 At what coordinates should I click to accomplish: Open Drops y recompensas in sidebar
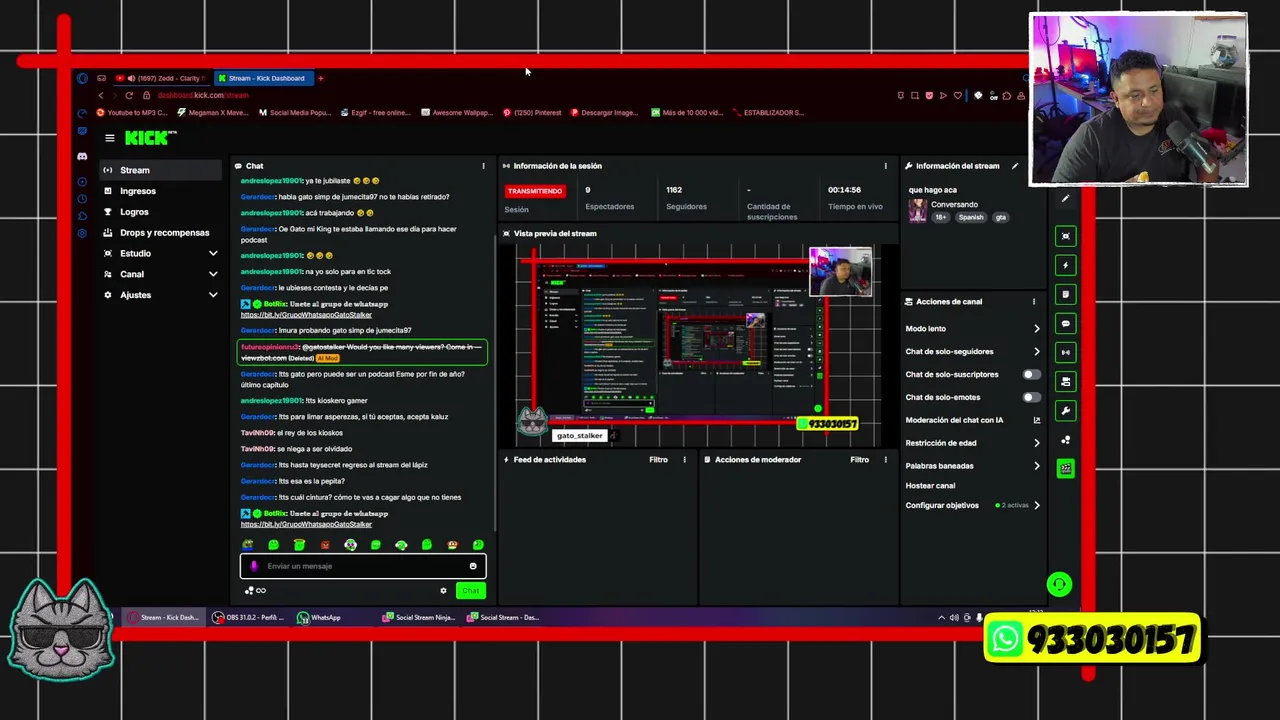(160, 233)
